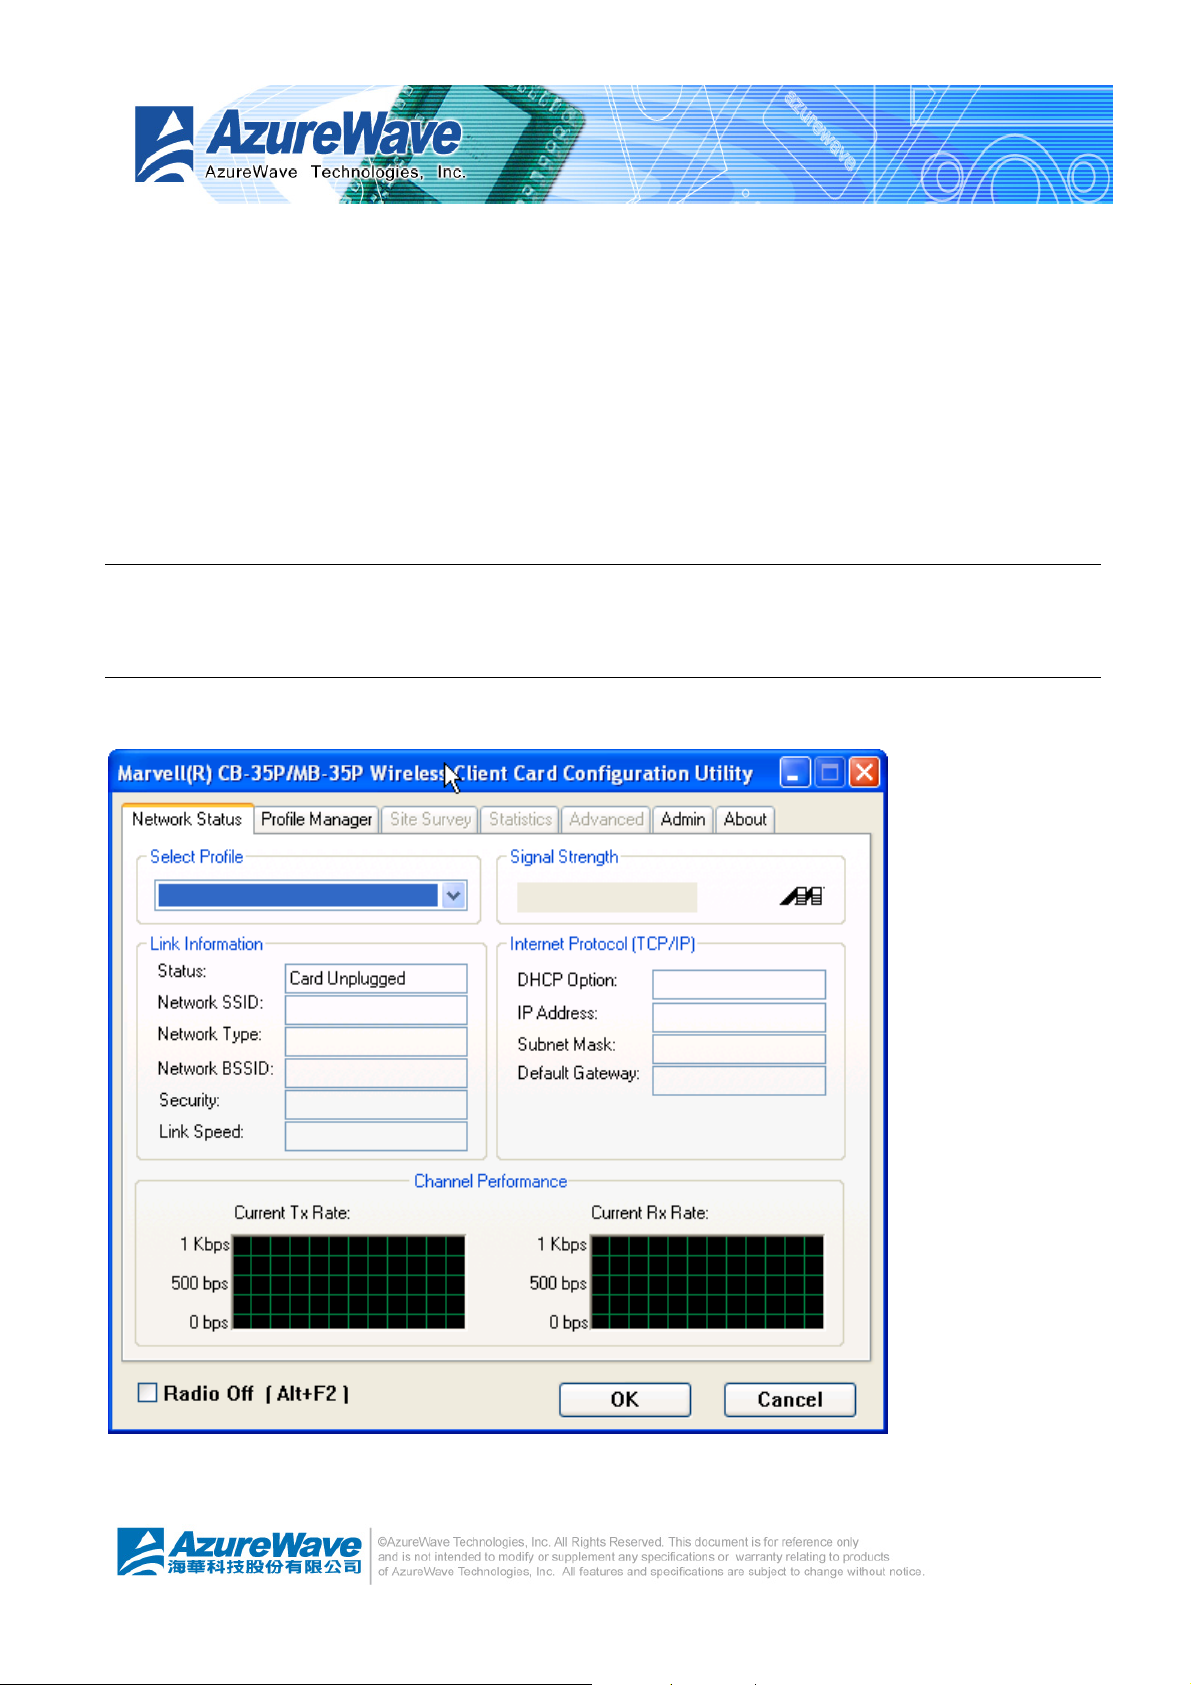Click the Network BSSID field
This screenshot has height=1685, width=1191.
point(376,1073)
